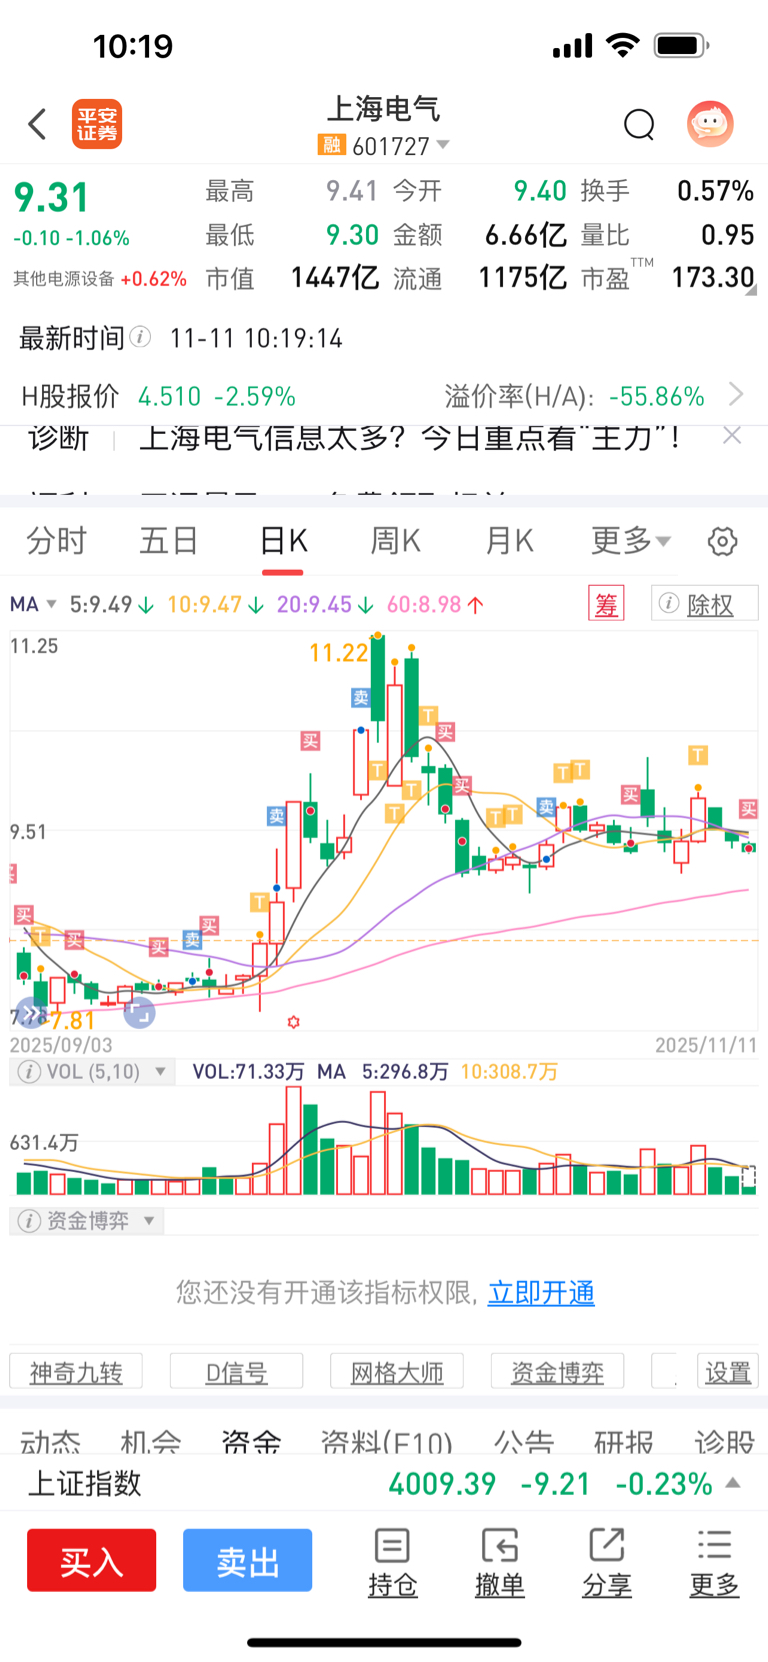Open the bottom 诊股 tab

pos(724,1441)
